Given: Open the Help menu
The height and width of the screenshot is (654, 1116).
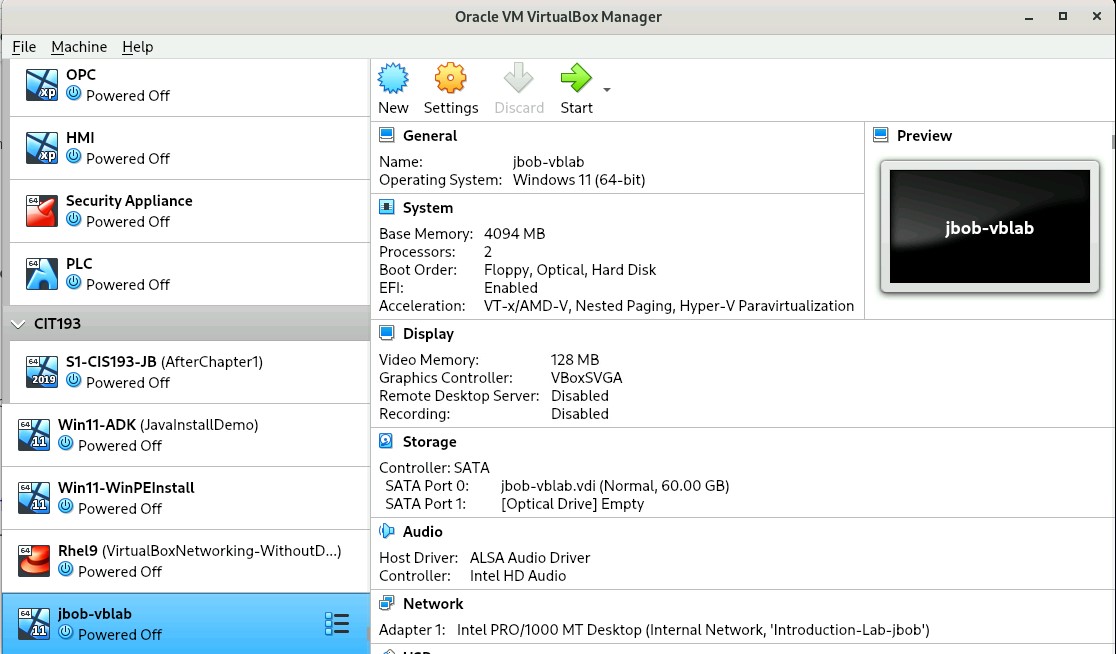Looking at the screenshot, I should point(138,47).
